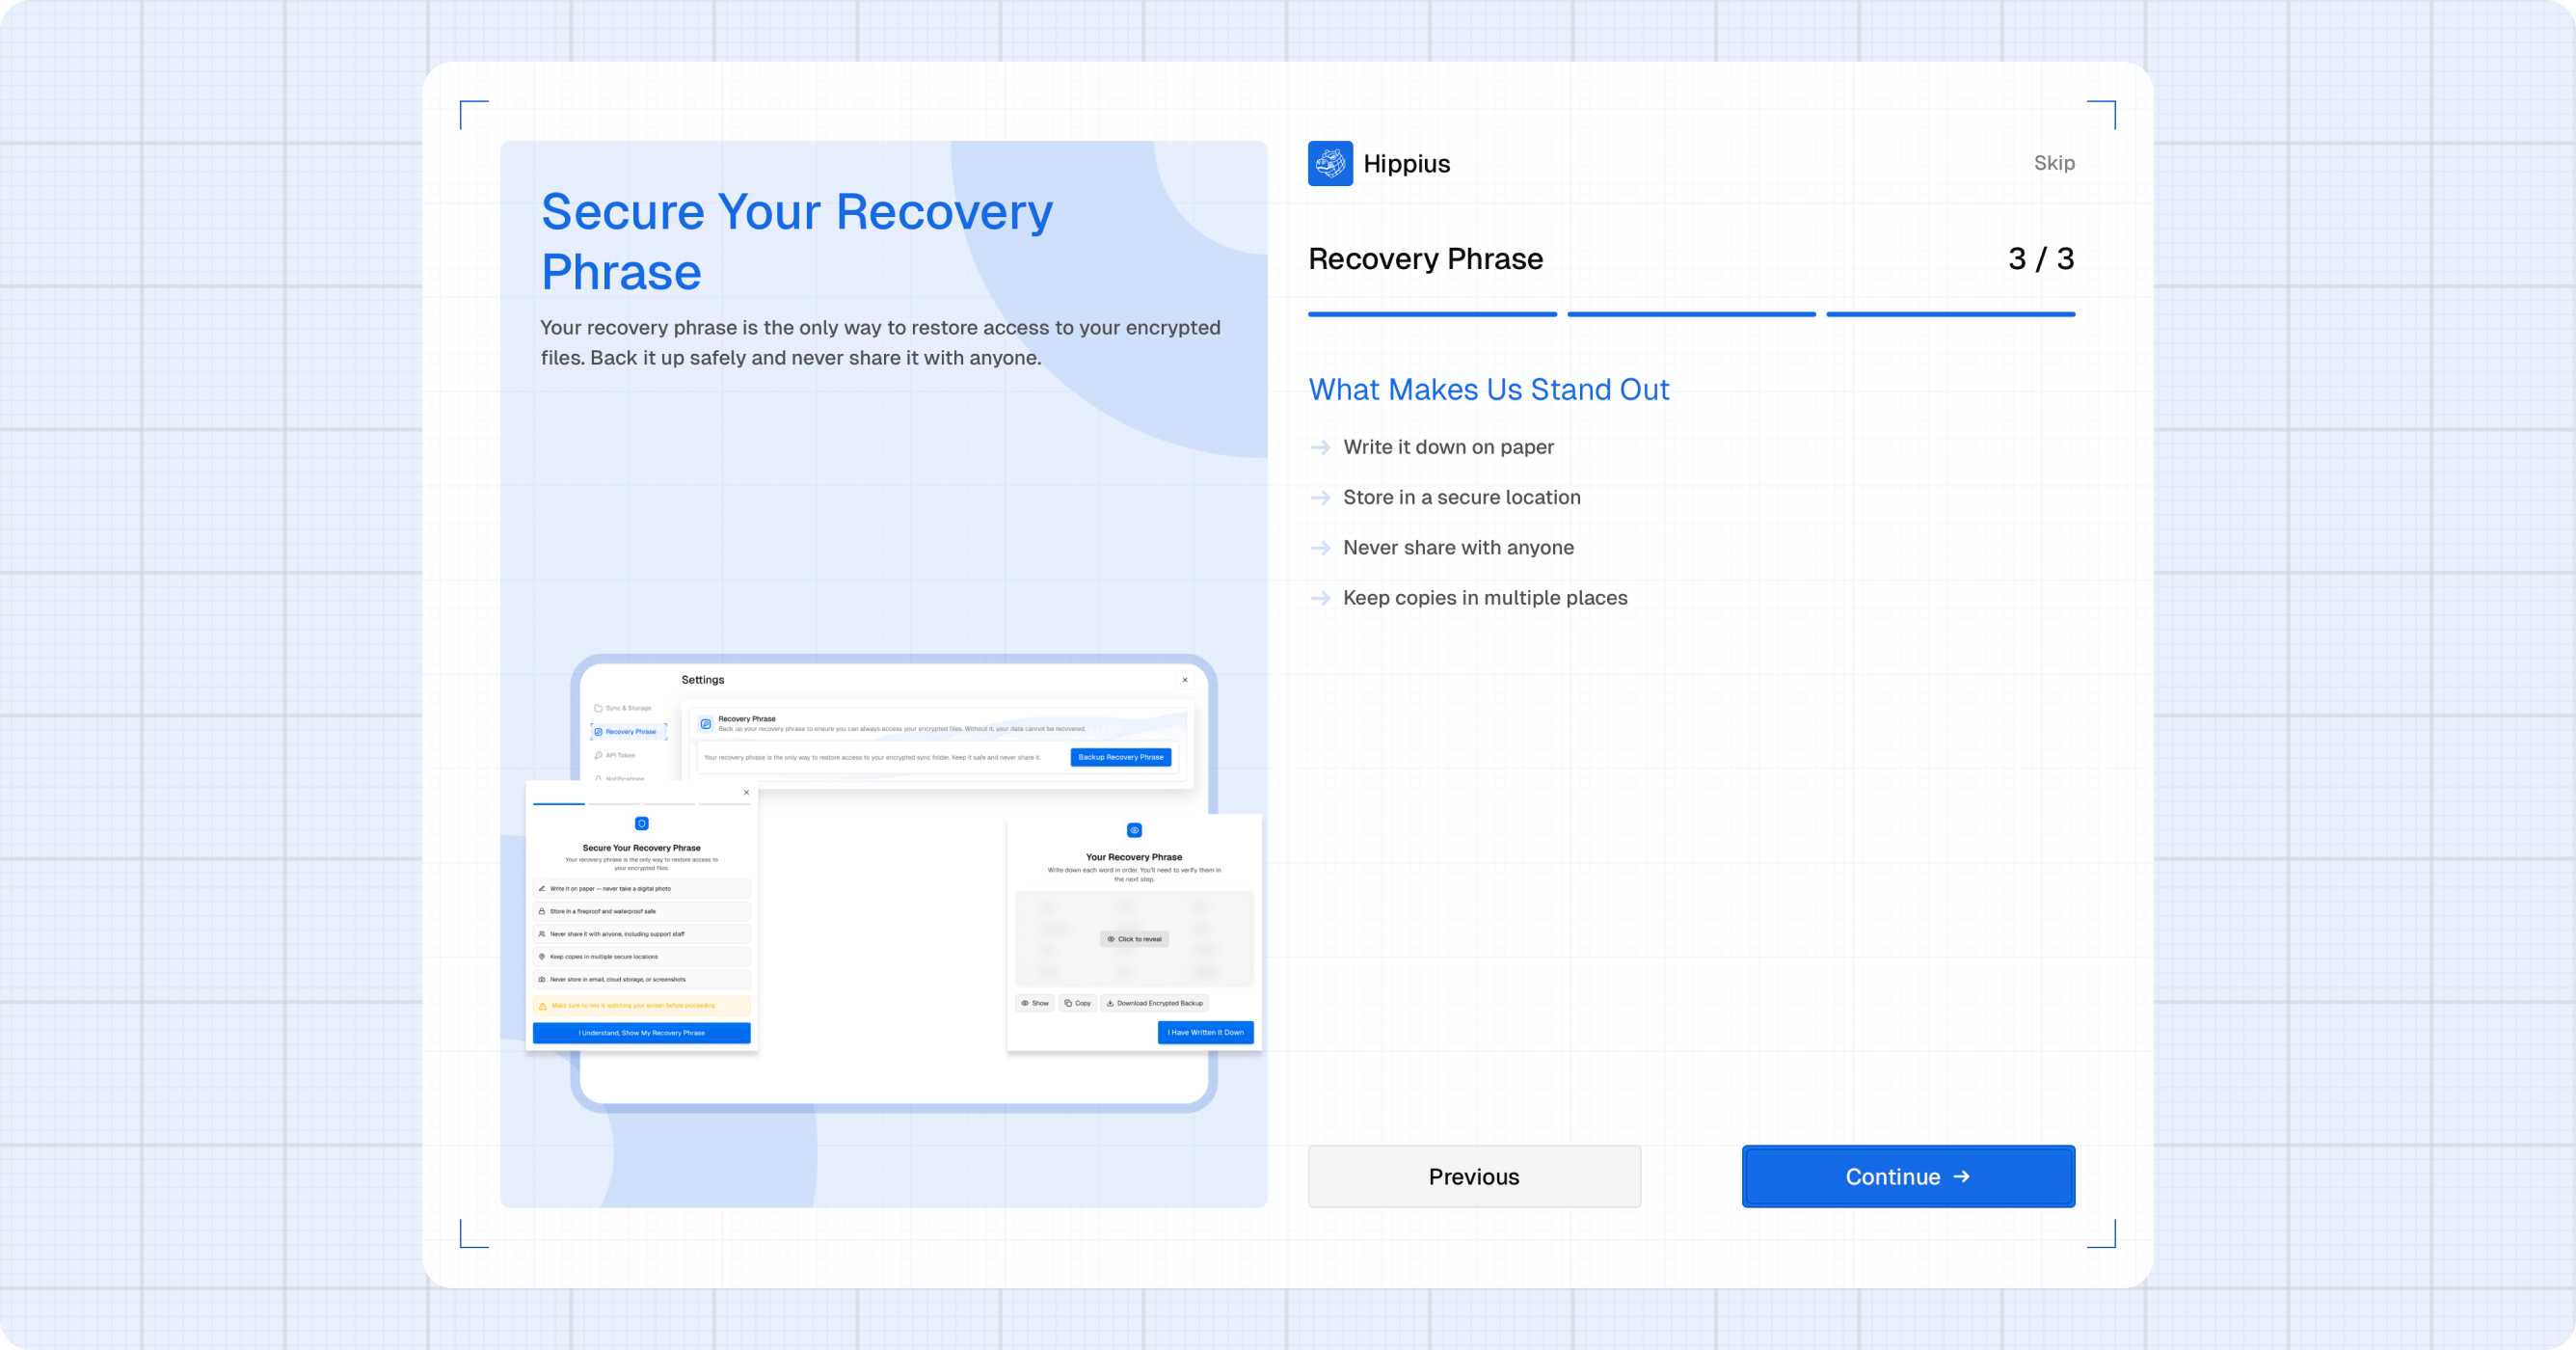Click the Sync & Storage folder icon
The height and width of the screenshot is (1350, 2576).
(x=598, y=708)
